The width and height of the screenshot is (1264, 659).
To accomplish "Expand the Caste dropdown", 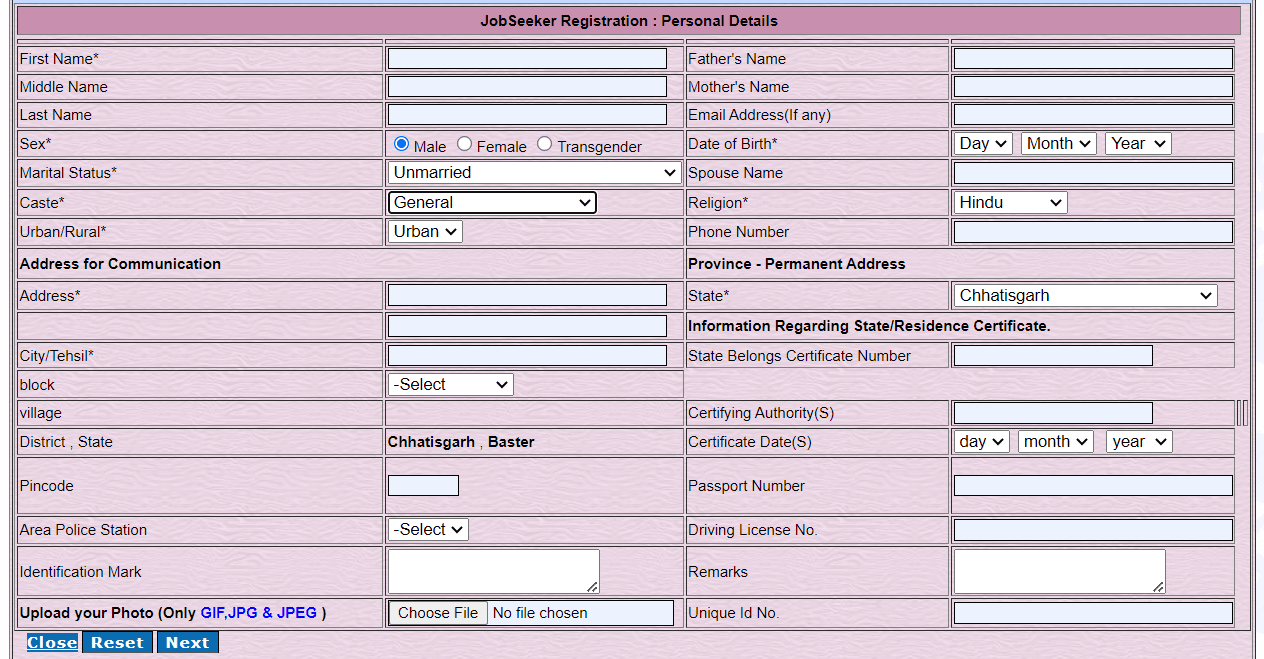I will tap(492, 203).
